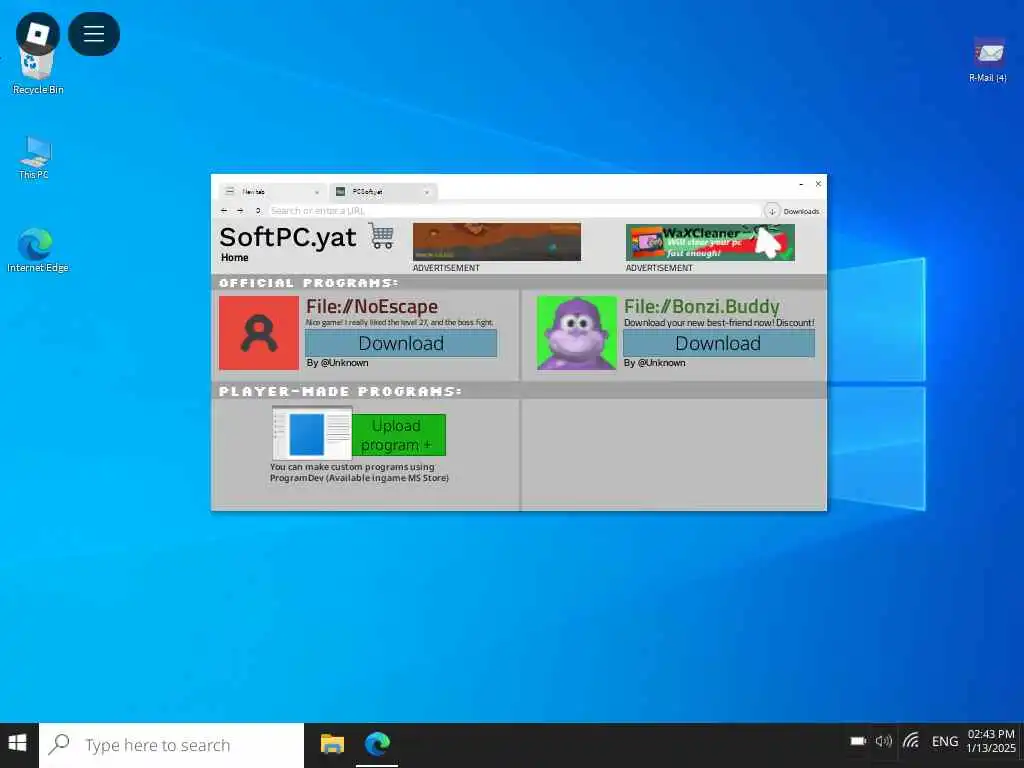
Task: Go to the Home link
Action: pyautogui.click(x=234, y=258)
